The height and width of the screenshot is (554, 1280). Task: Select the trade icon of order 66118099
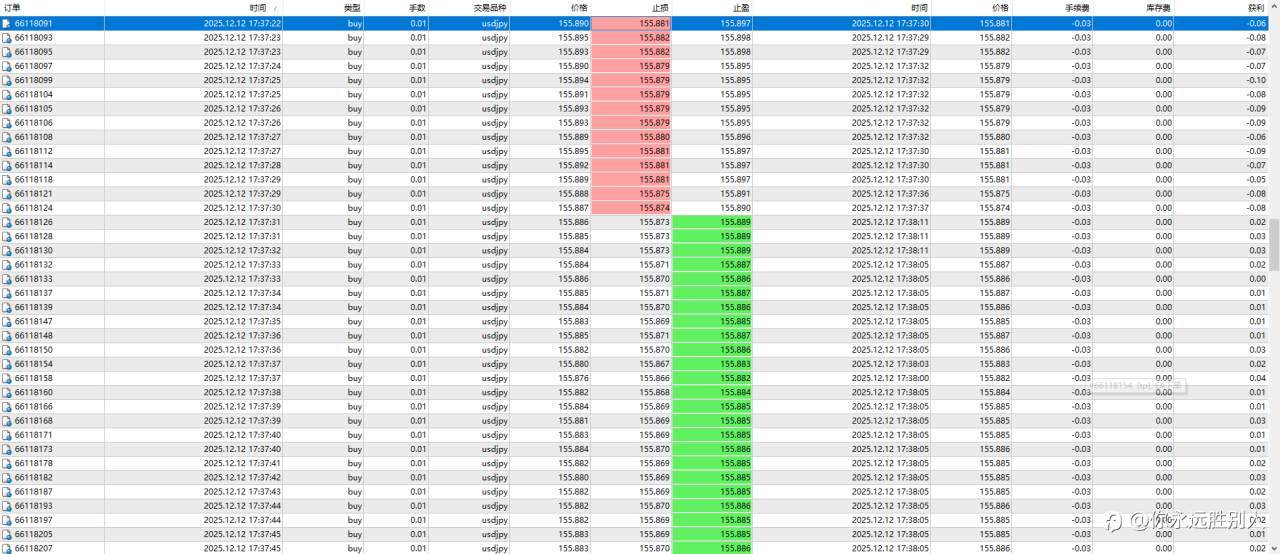6,80
